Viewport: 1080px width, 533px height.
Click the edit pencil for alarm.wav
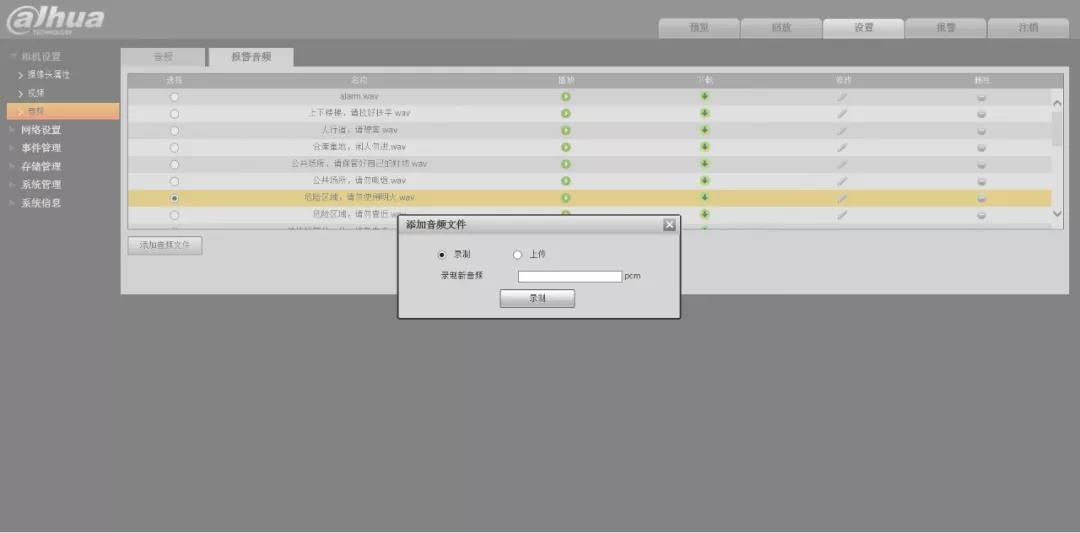tap(842, 96)
